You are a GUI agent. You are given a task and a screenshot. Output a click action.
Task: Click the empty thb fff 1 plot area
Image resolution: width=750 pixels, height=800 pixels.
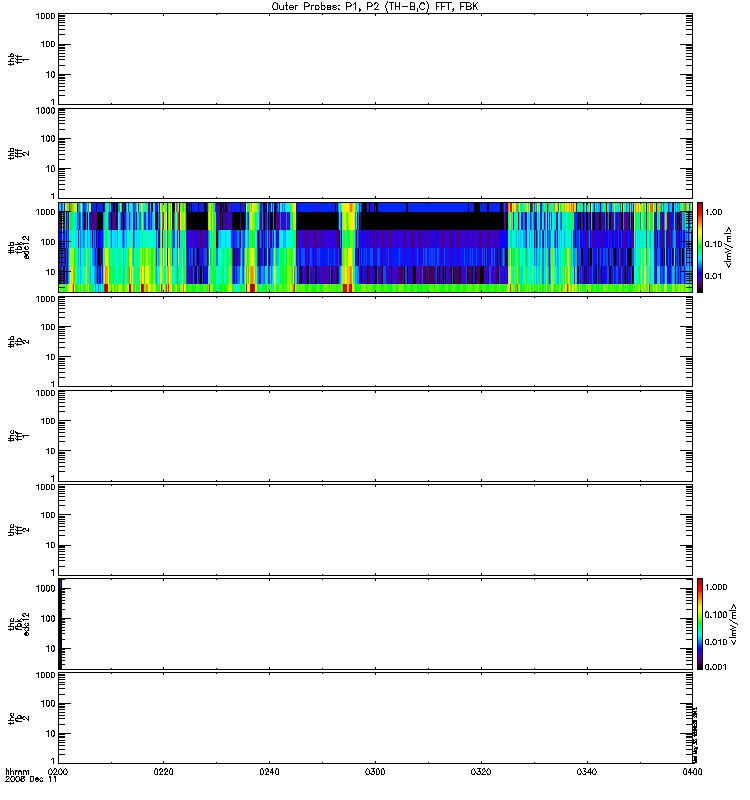click(376, 59)
